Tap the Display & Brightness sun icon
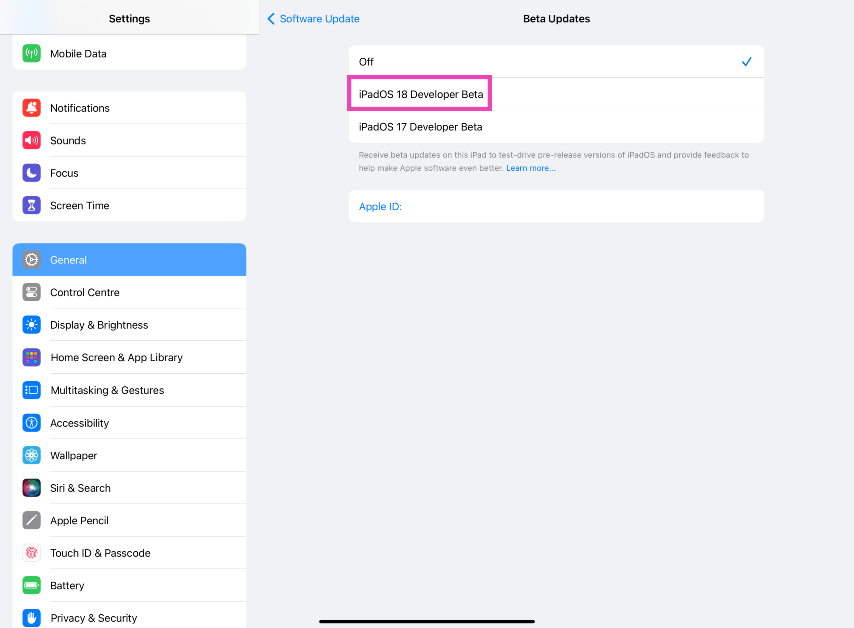 pos(32,325)
